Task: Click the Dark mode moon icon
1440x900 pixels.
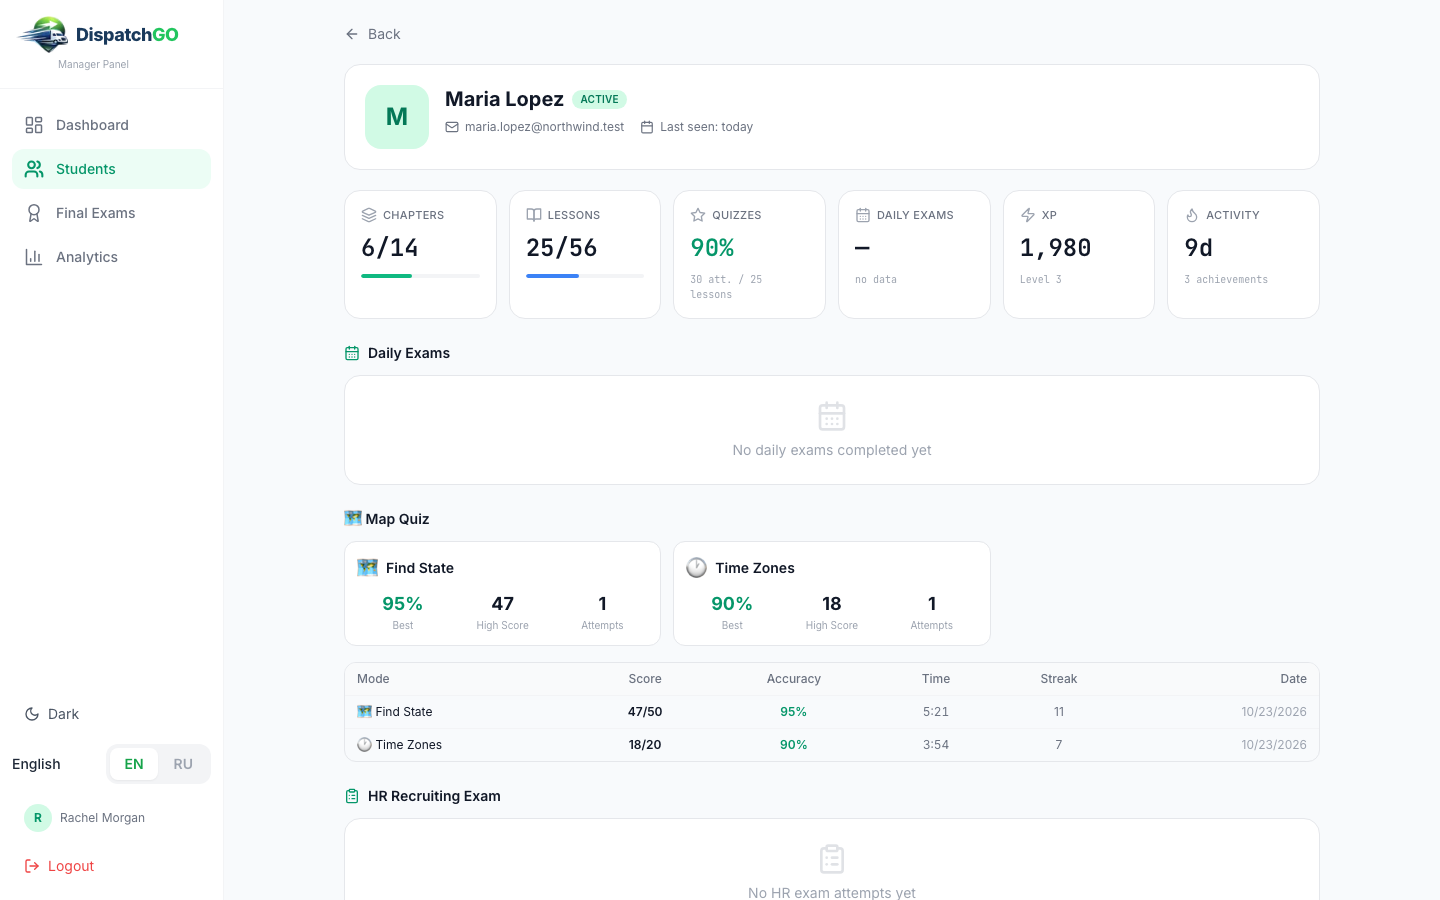Action: pyautogui.click(x=32, y=714)
